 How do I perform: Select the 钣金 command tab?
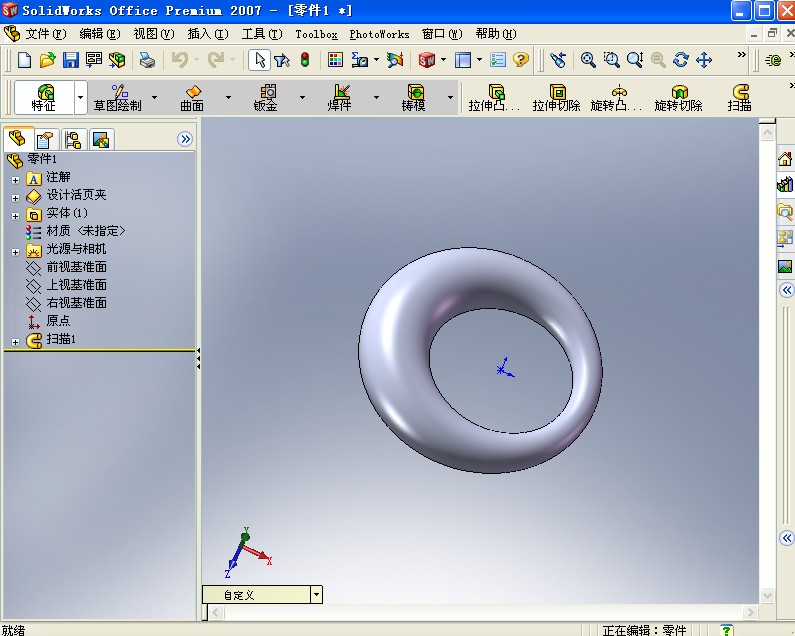coord(266,97)
